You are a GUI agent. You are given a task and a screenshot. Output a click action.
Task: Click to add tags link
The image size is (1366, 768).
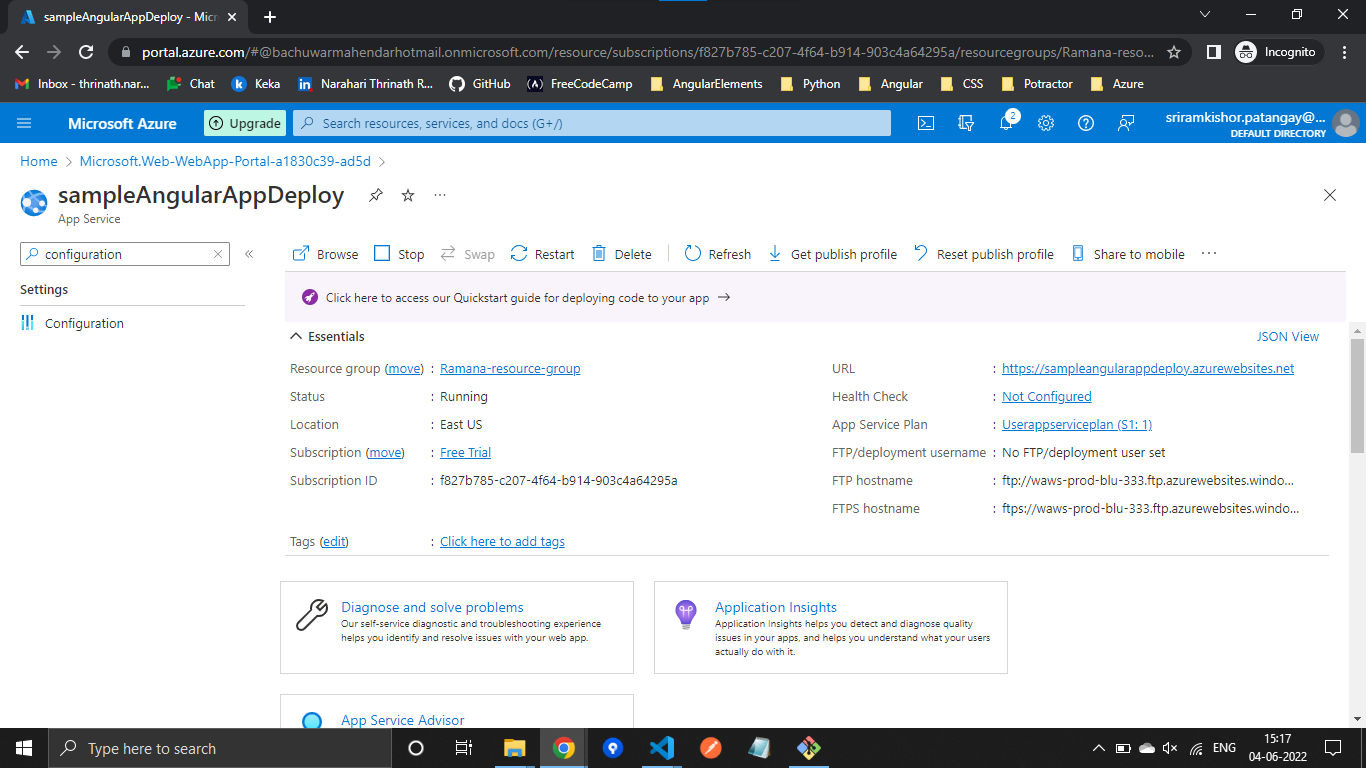point(502,542)
